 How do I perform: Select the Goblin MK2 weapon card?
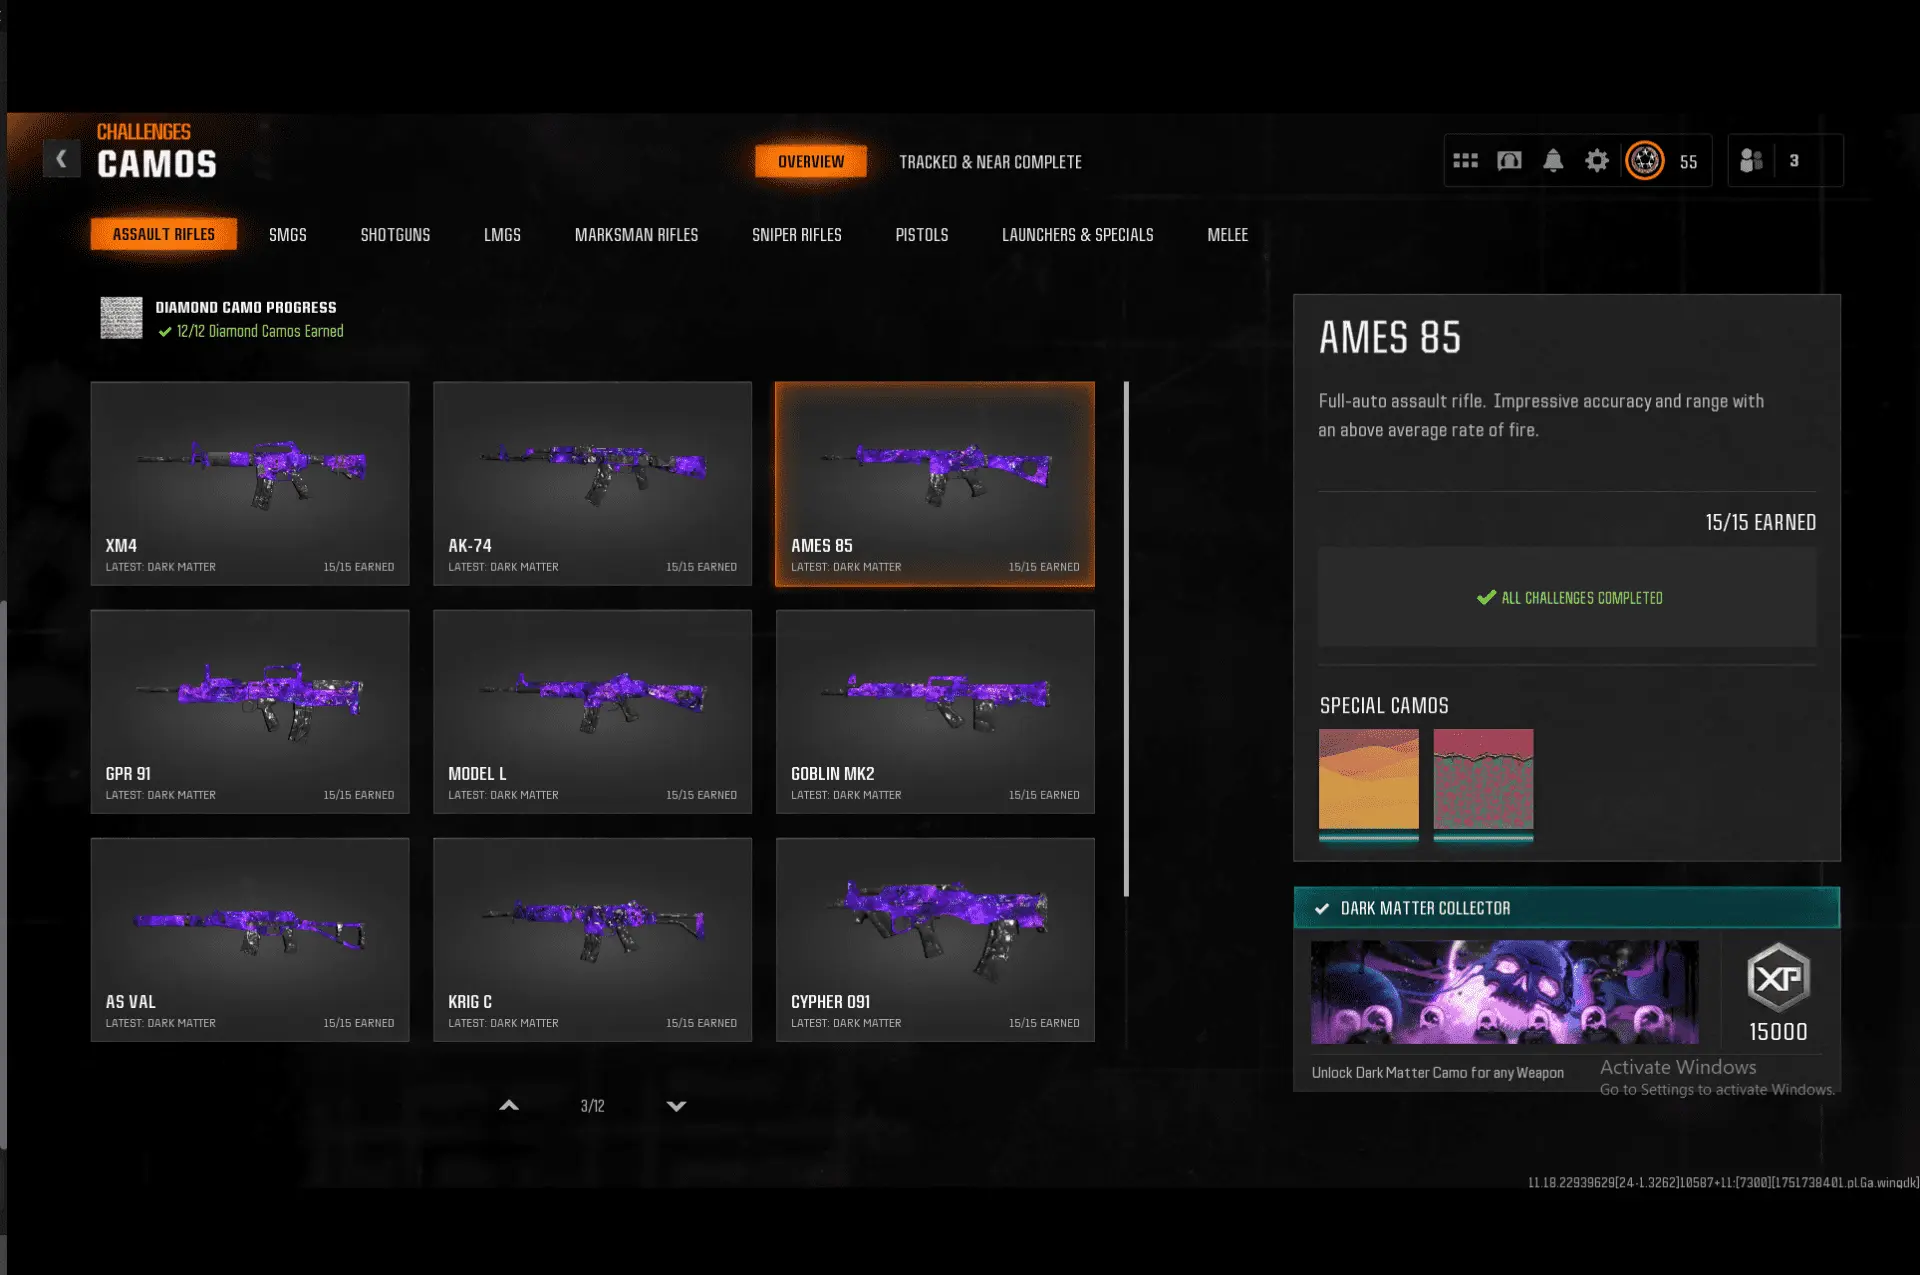point(934,711)
